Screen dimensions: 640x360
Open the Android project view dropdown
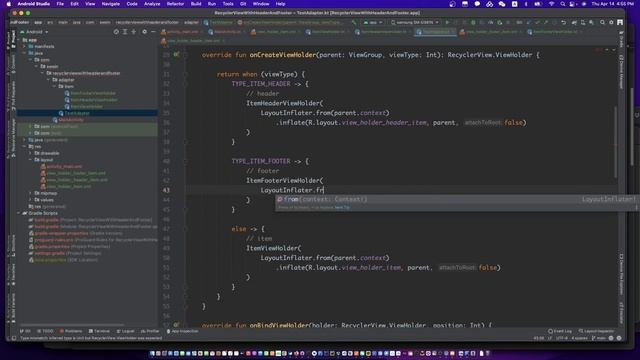click(x=34, y=32)
